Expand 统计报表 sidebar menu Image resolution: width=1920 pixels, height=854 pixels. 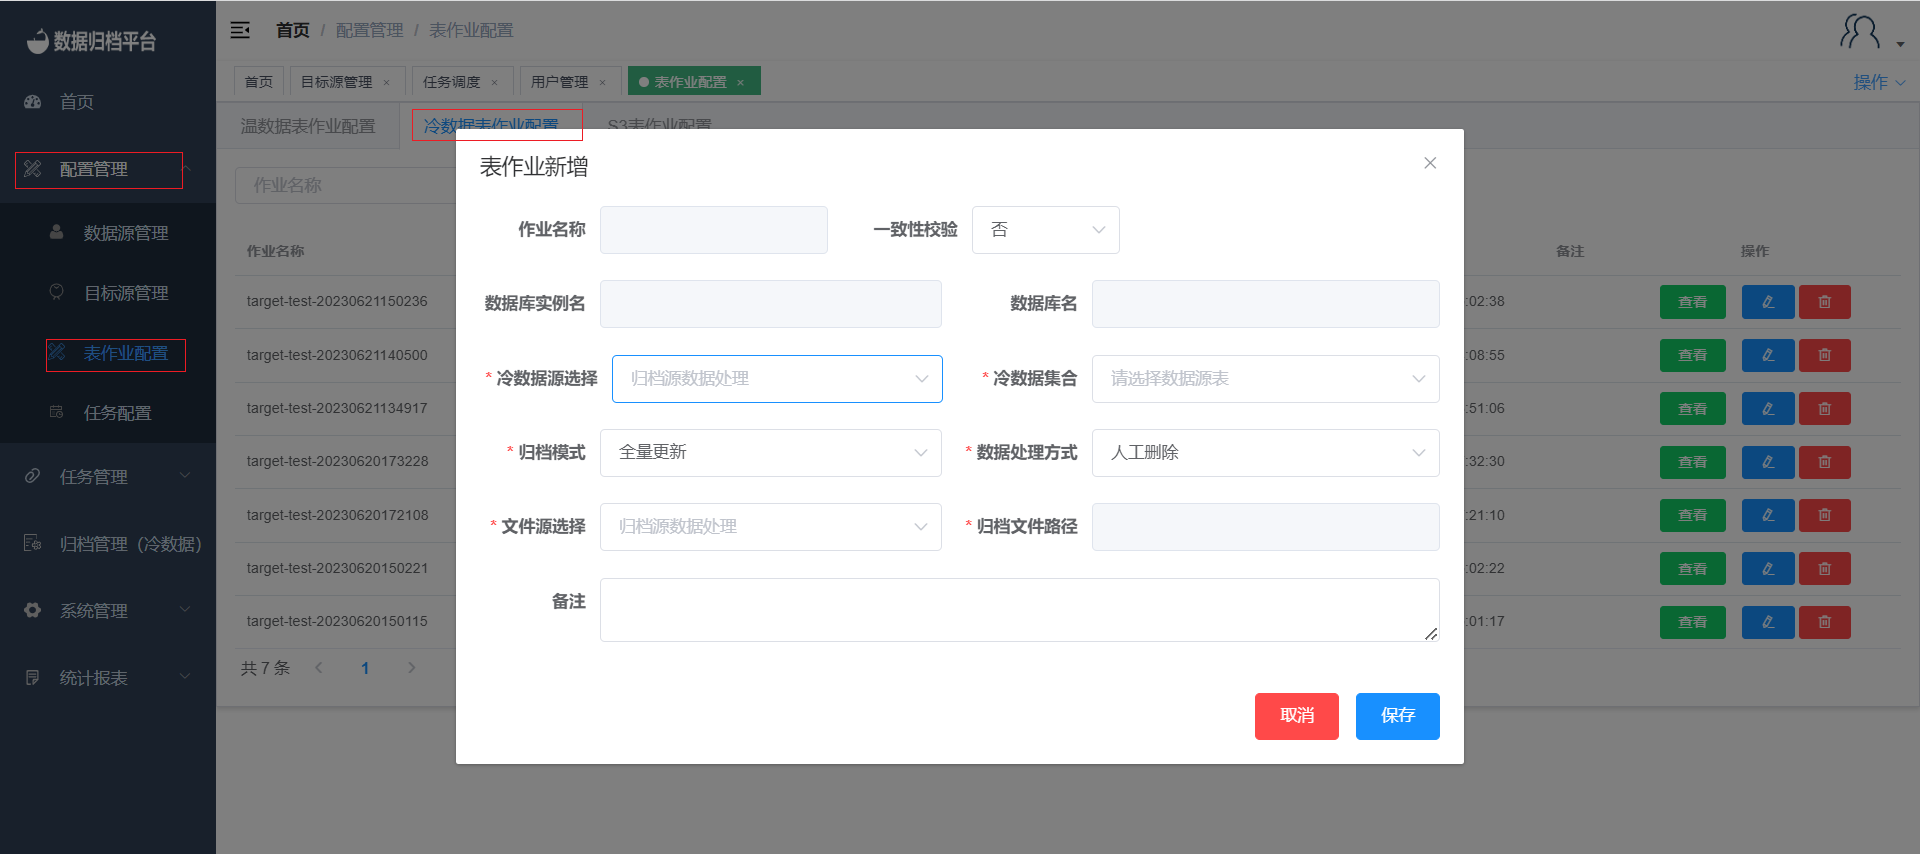pyautogui.click(x=108, y=678)
